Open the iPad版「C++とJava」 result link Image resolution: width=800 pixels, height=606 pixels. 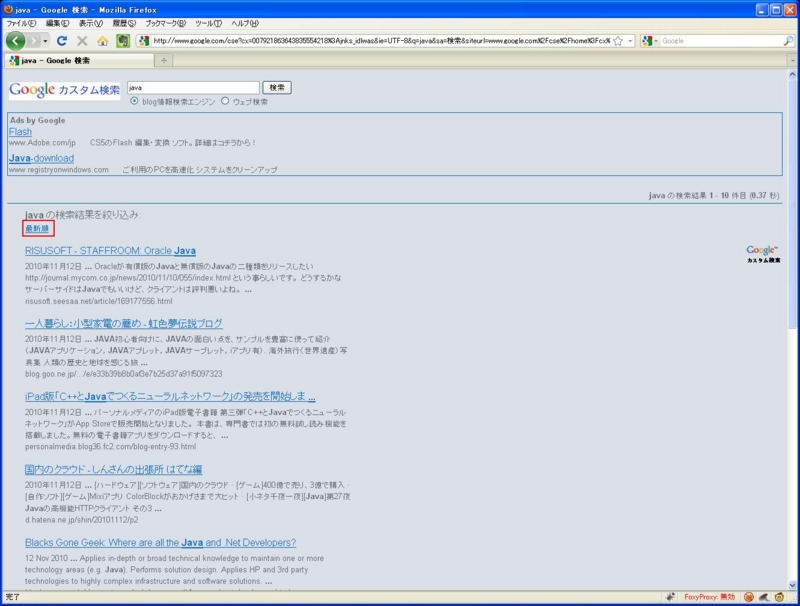point(170,396)
